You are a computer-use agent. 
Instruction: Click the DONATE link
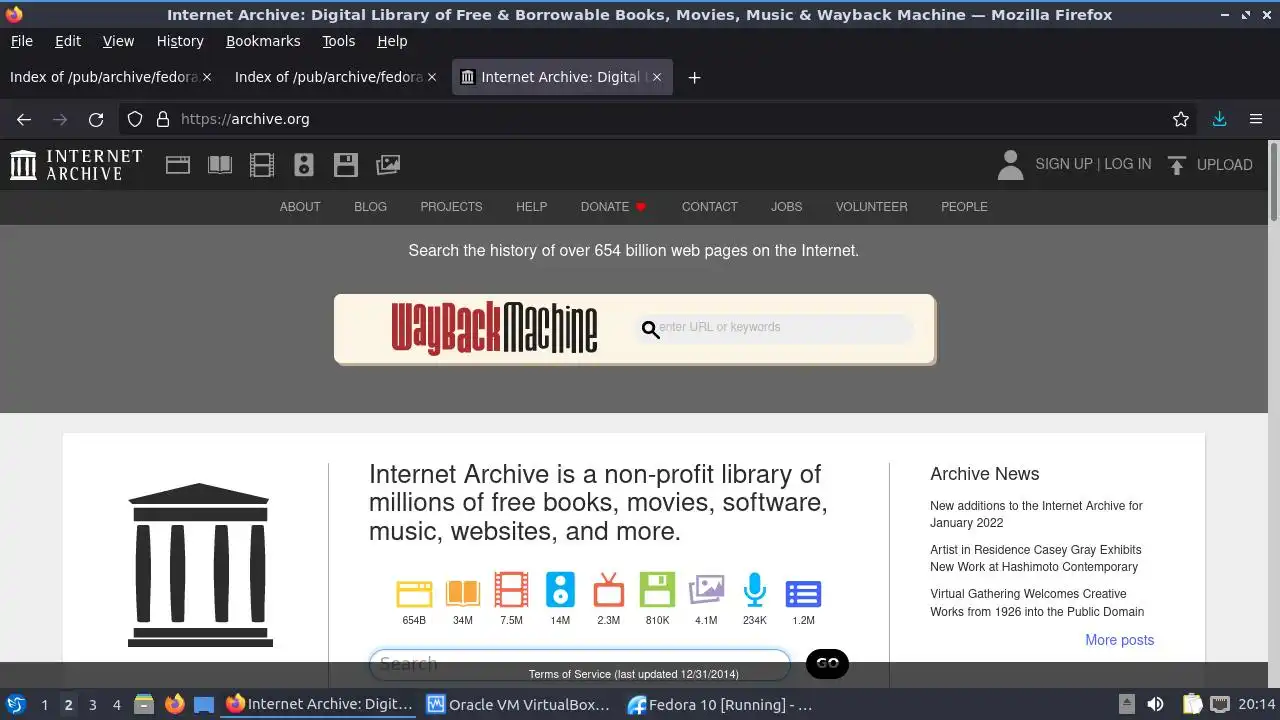pos(614,207)
